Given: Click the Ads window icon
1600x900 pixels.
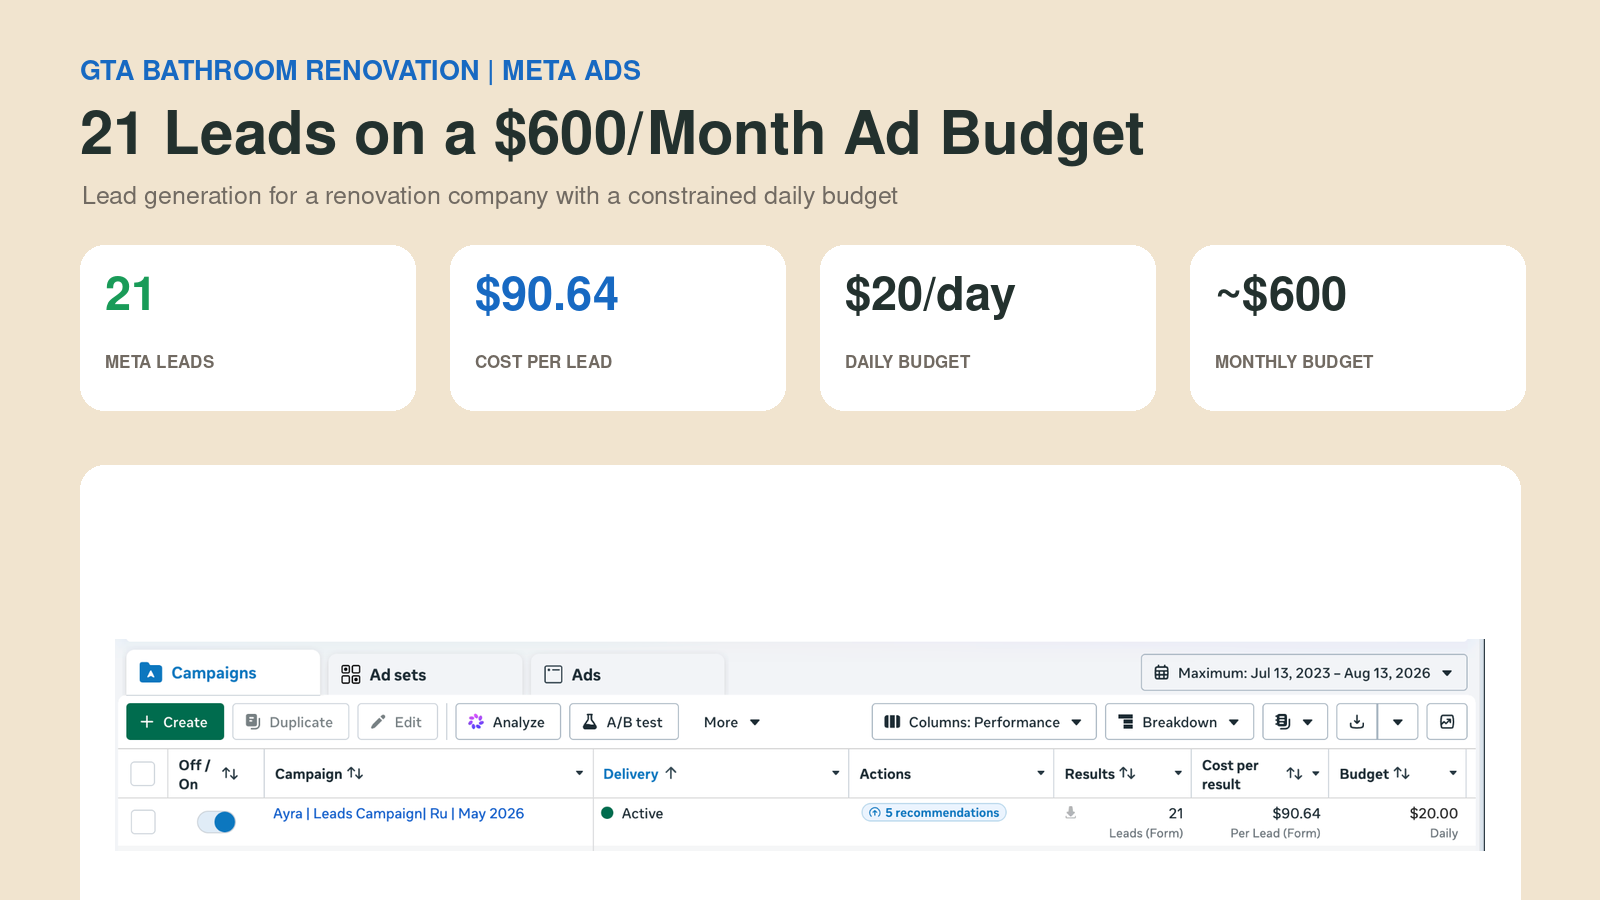Looking at the screenshot, I should coord(553,674).
